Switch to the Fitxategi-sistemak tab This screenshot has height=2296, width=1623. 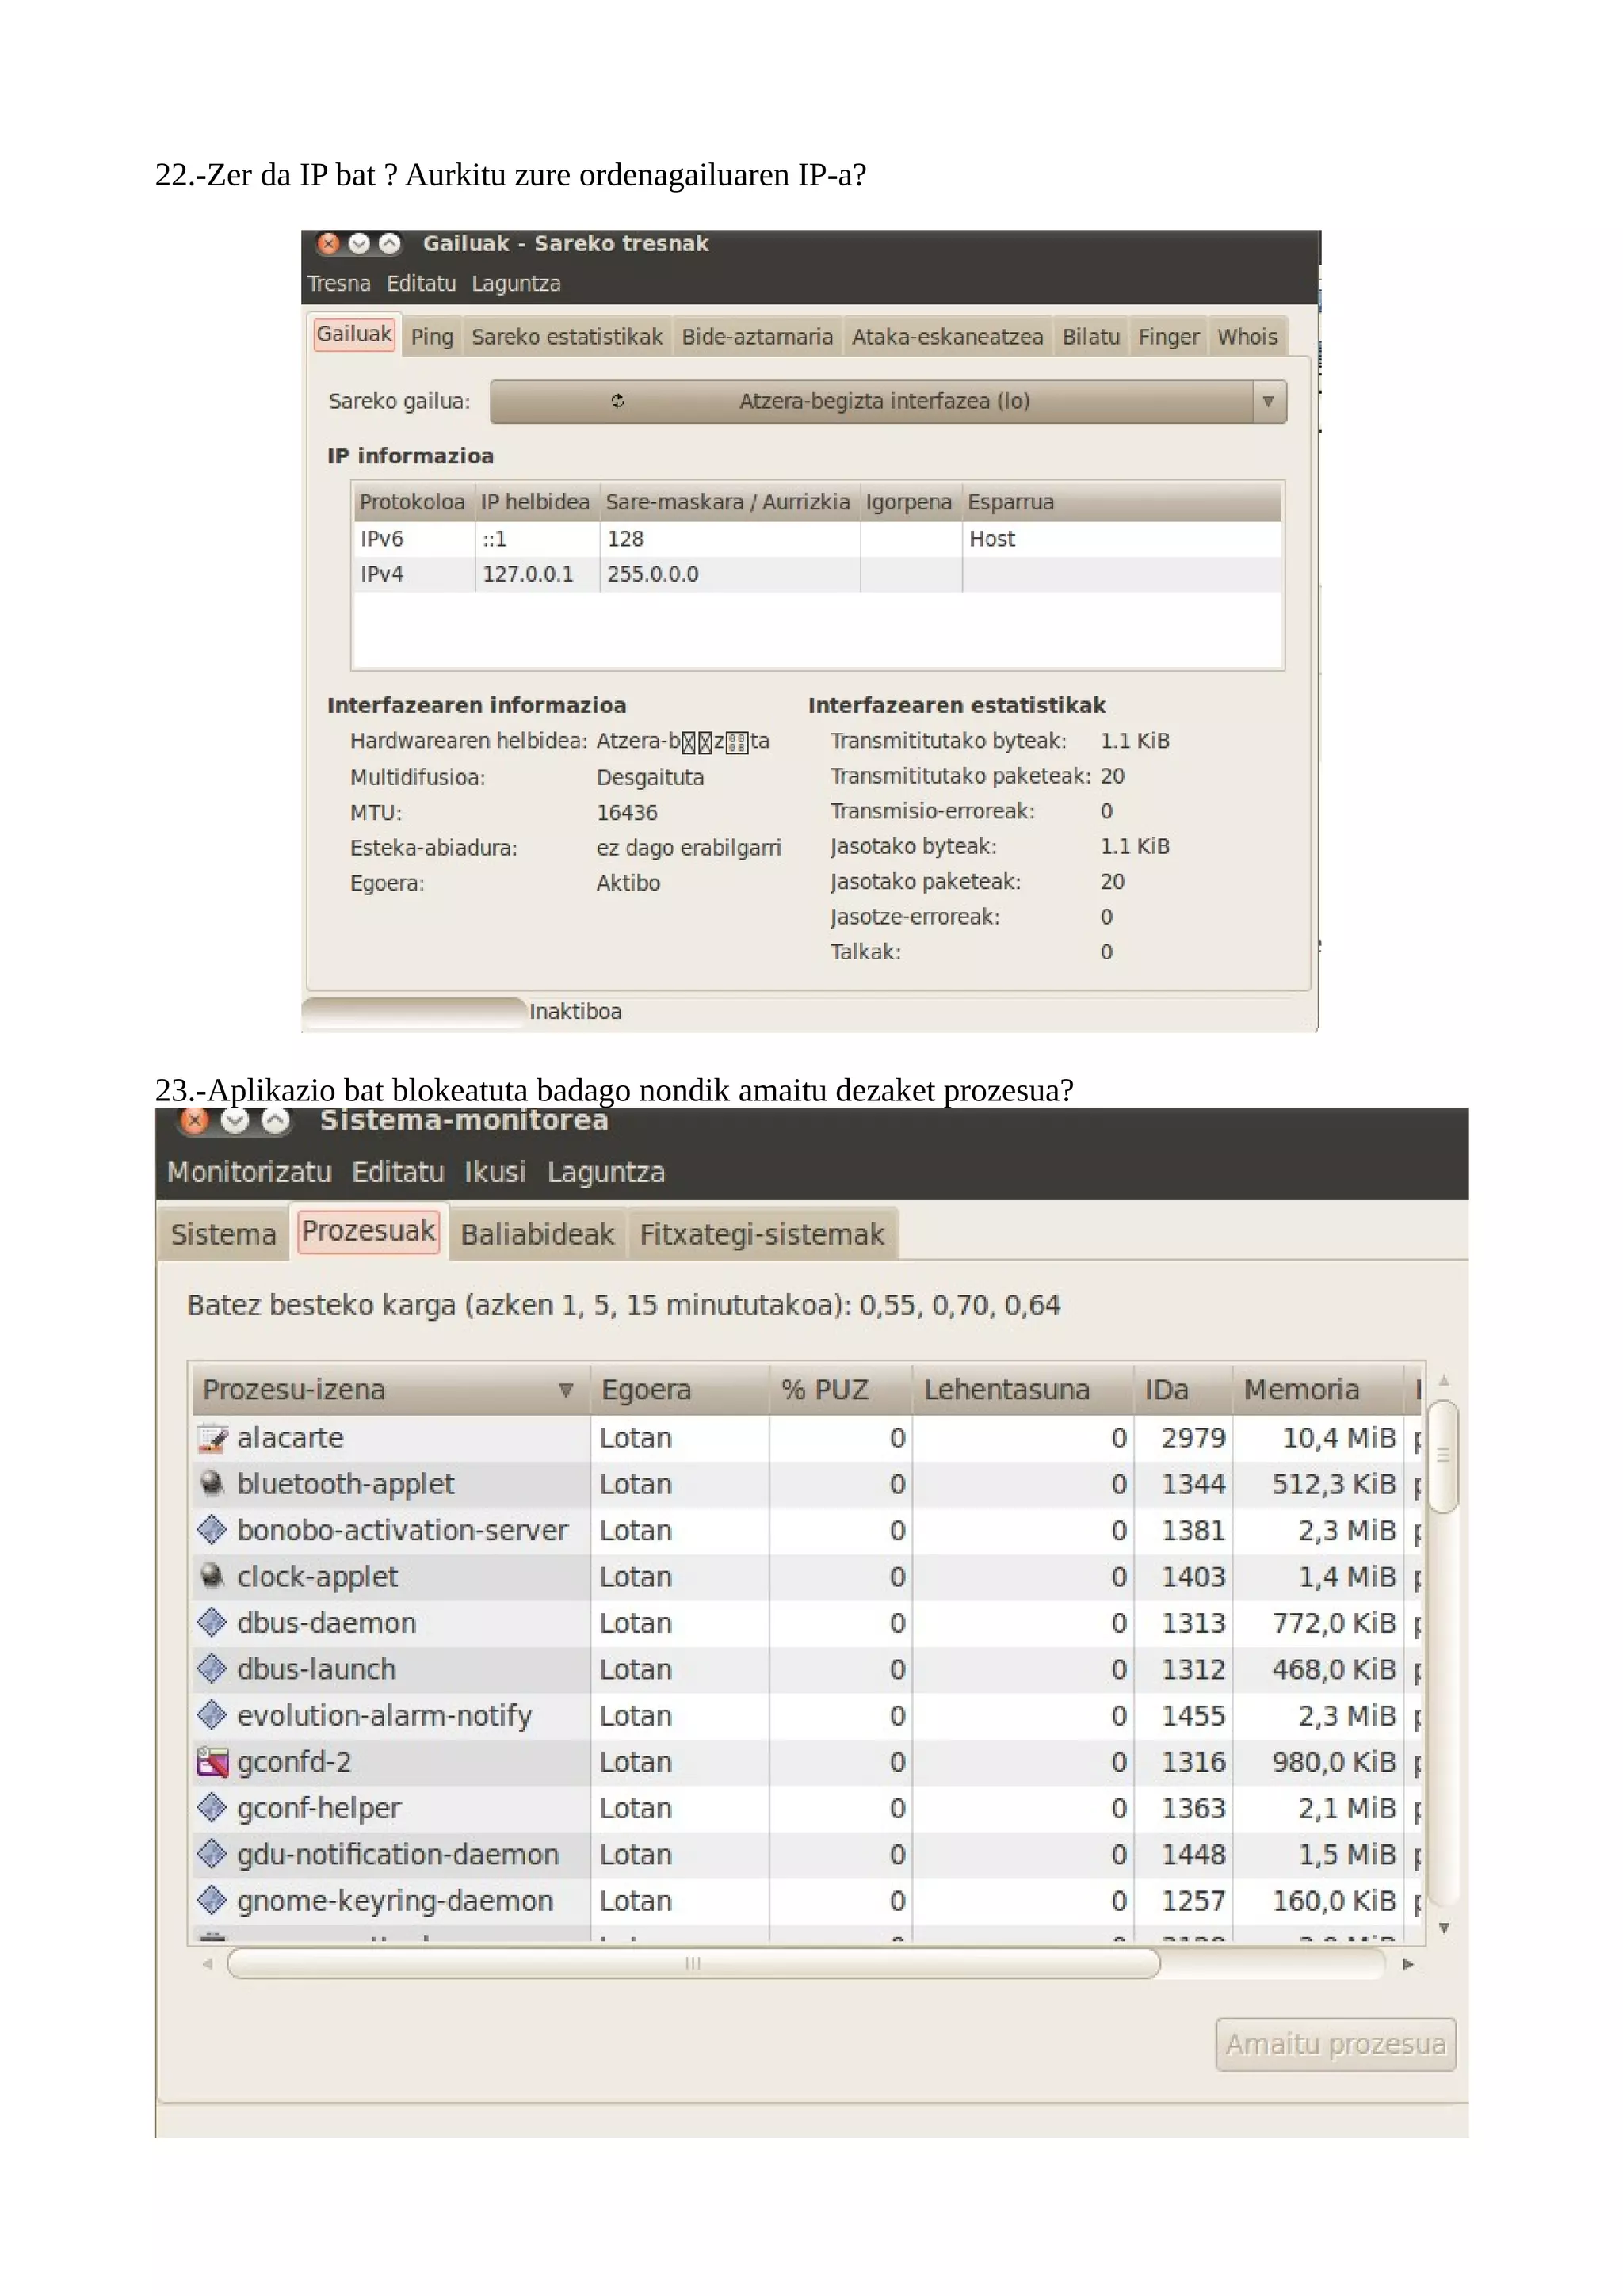coord(762,1234)
